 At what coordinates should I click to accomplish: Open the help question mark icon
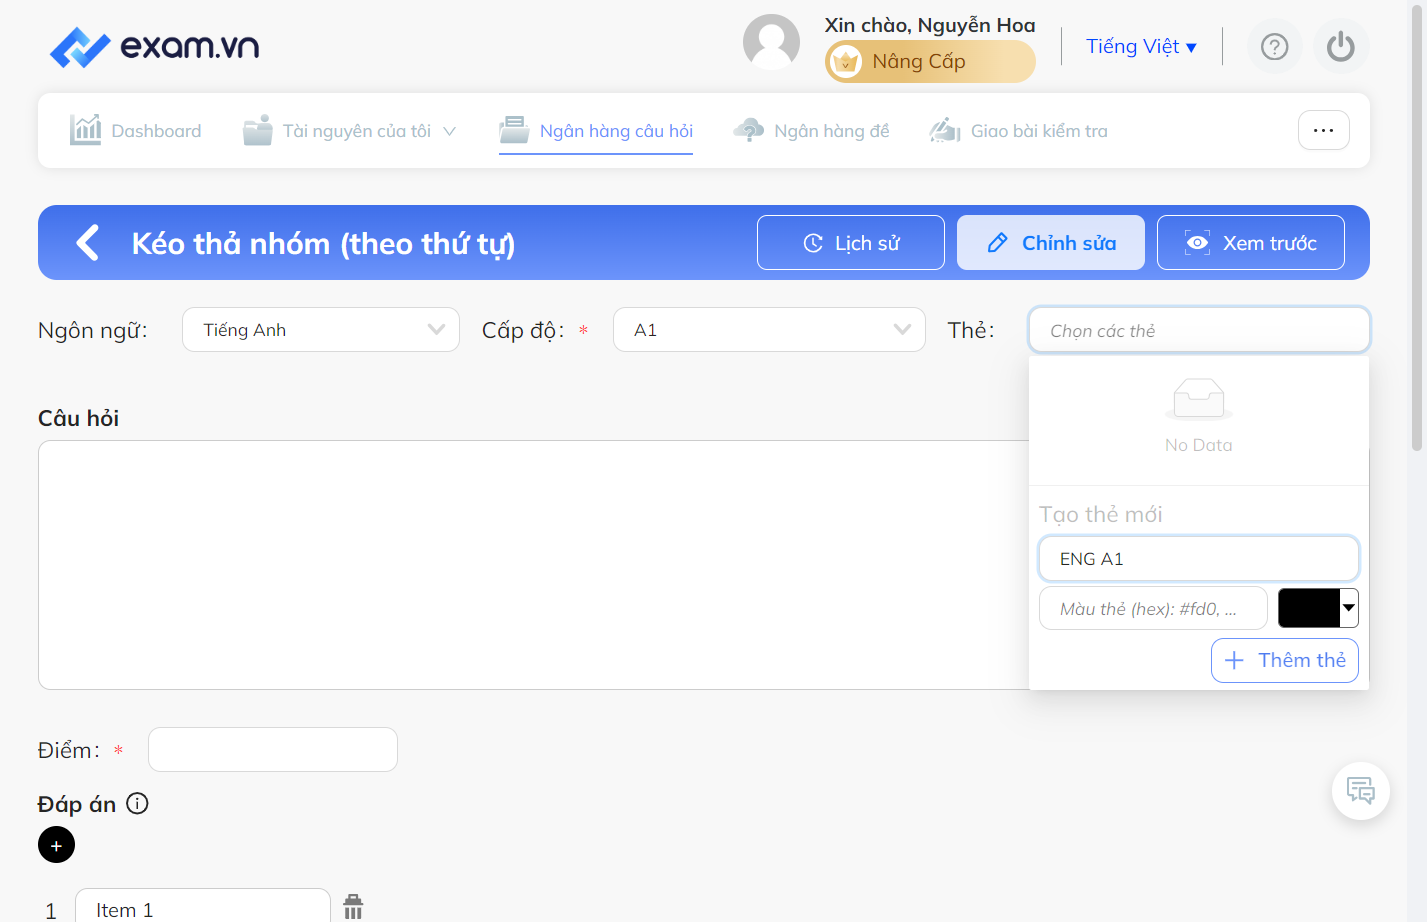pos(1274,47)
